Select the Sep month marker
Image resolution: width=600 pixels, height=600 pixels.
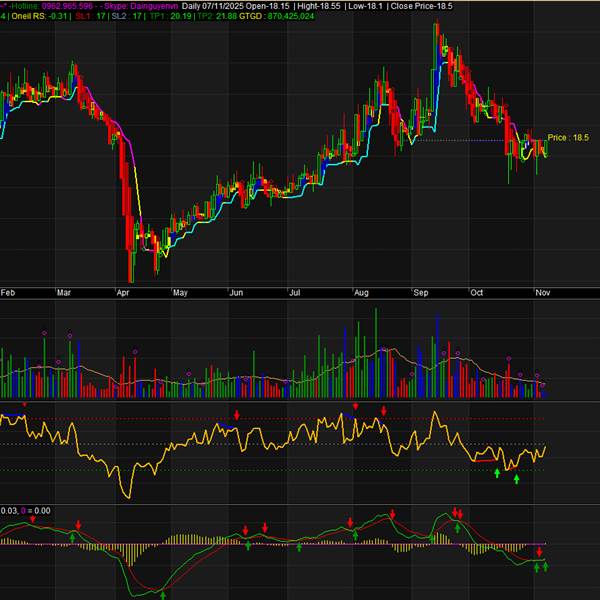coord(421,293)
